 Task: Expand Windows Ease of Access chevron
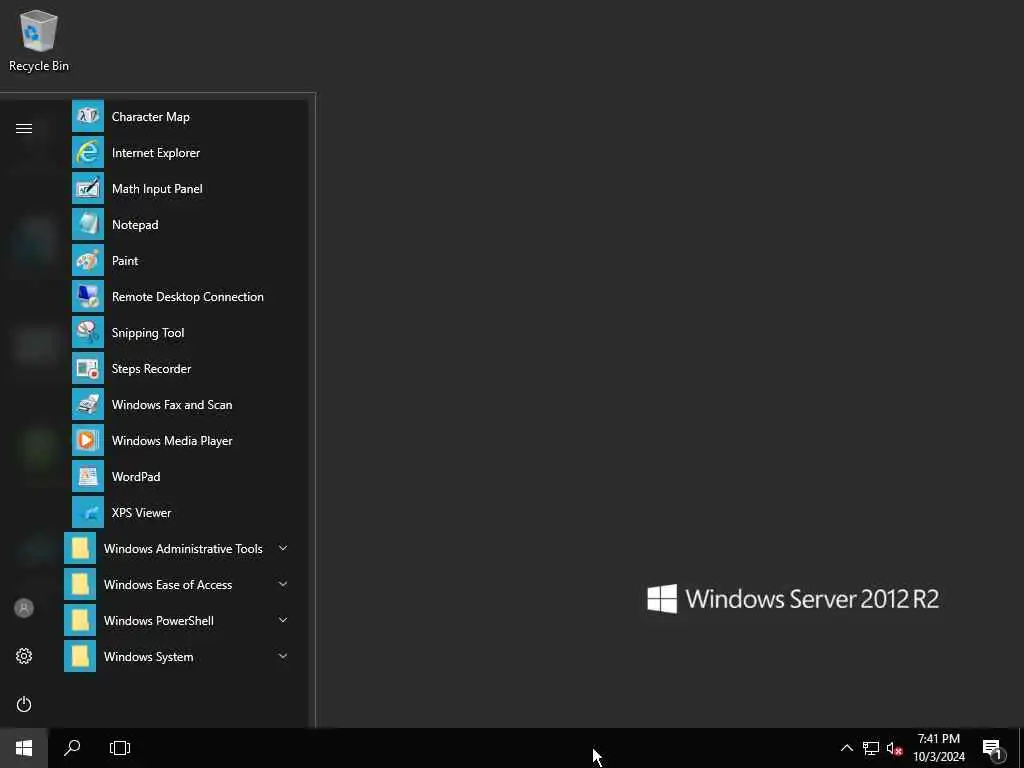[x=283, y=584]
